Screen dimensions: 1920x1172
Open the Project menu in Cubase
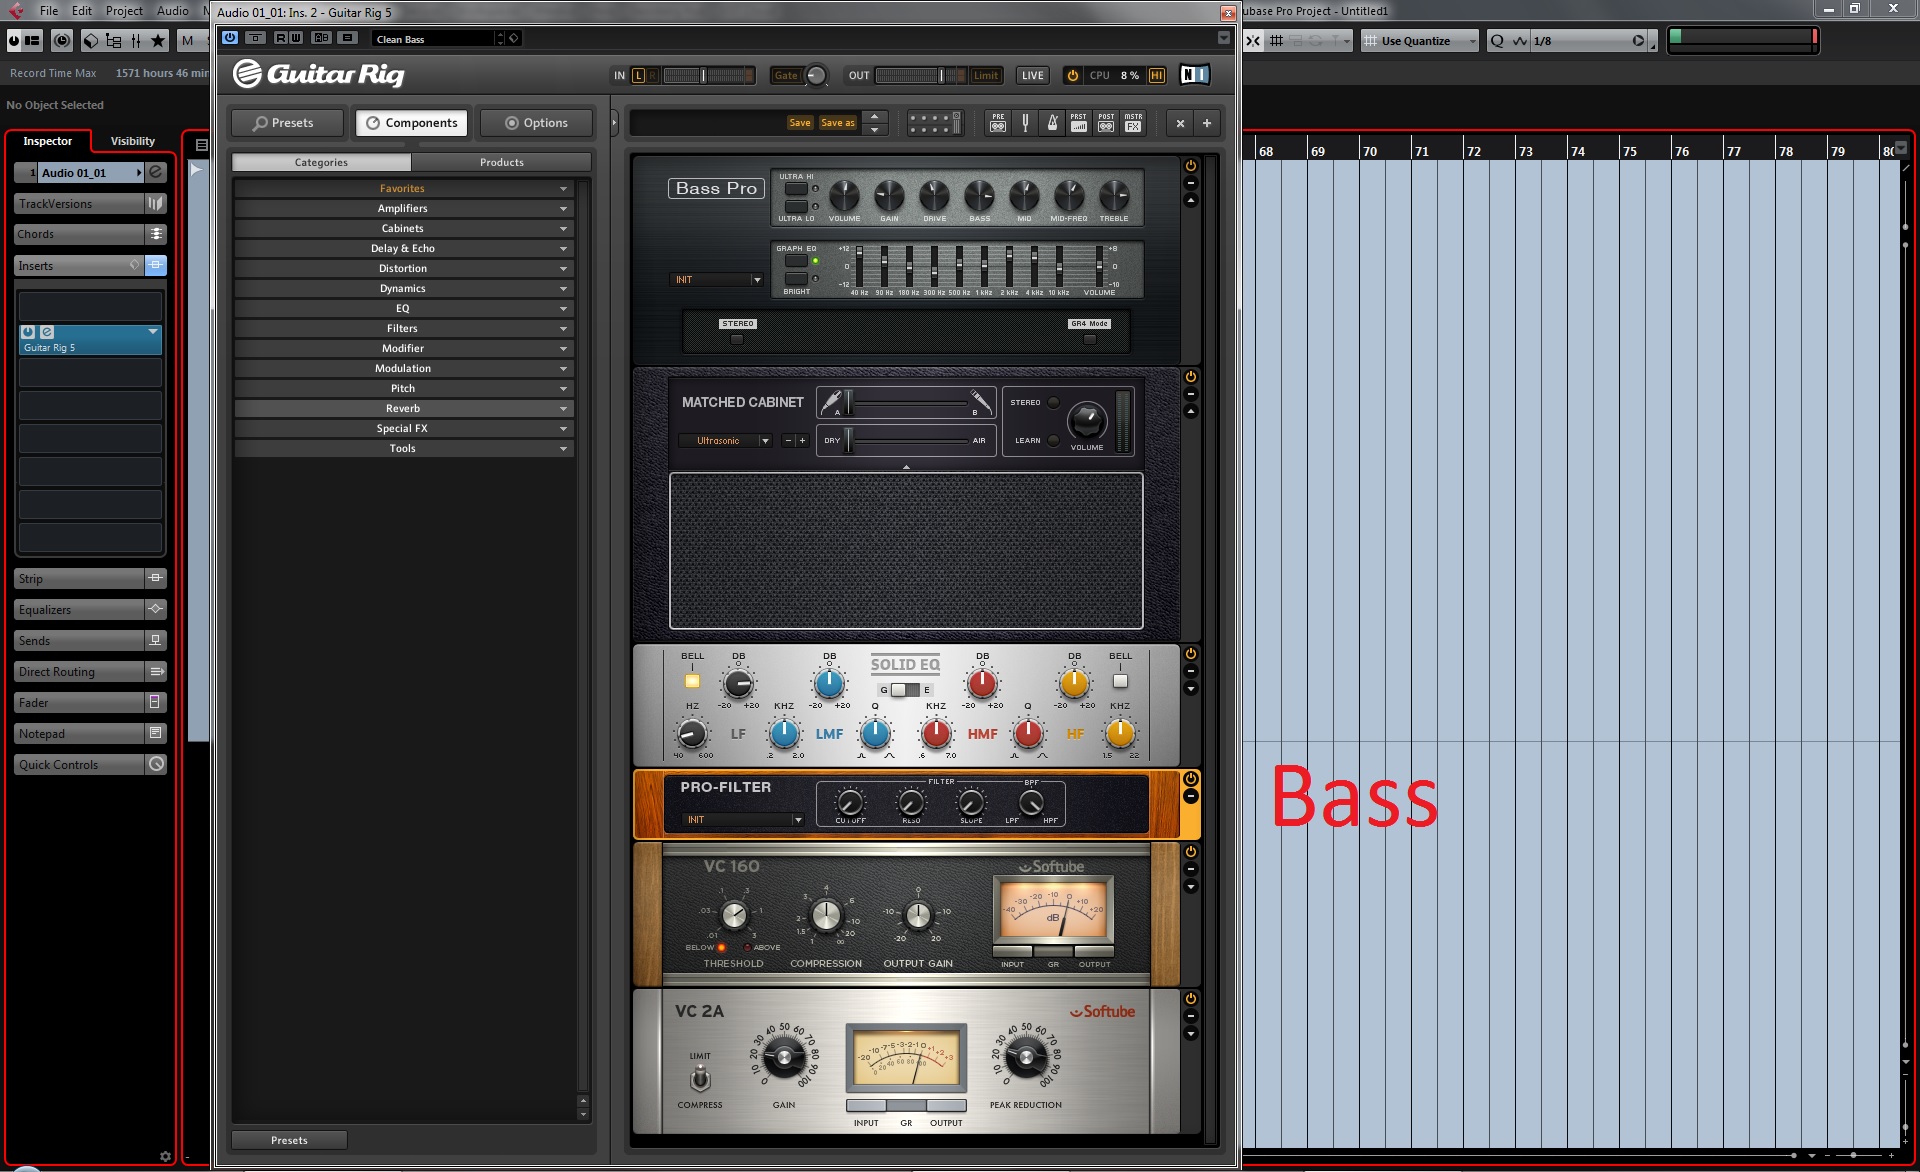tap(124, 11)
